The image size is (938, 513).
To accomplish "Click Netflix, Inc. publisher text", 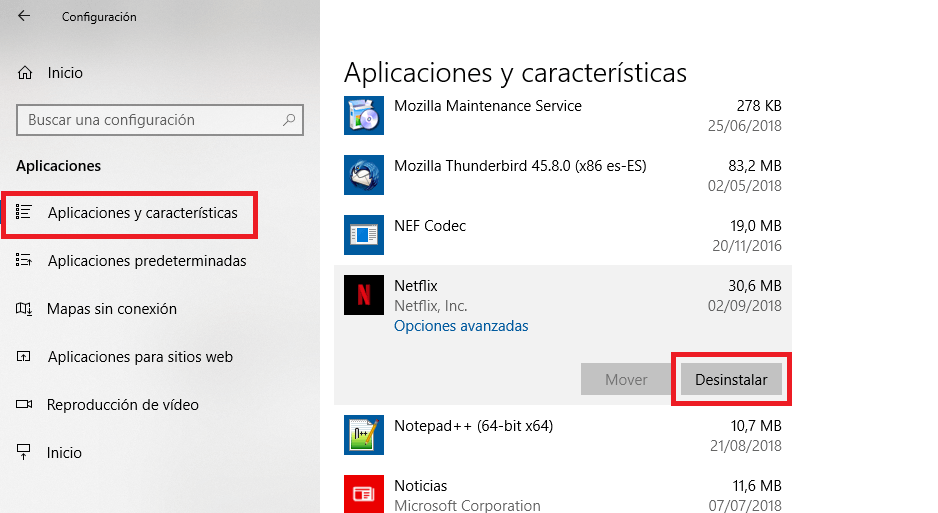I will pos(430,306).
